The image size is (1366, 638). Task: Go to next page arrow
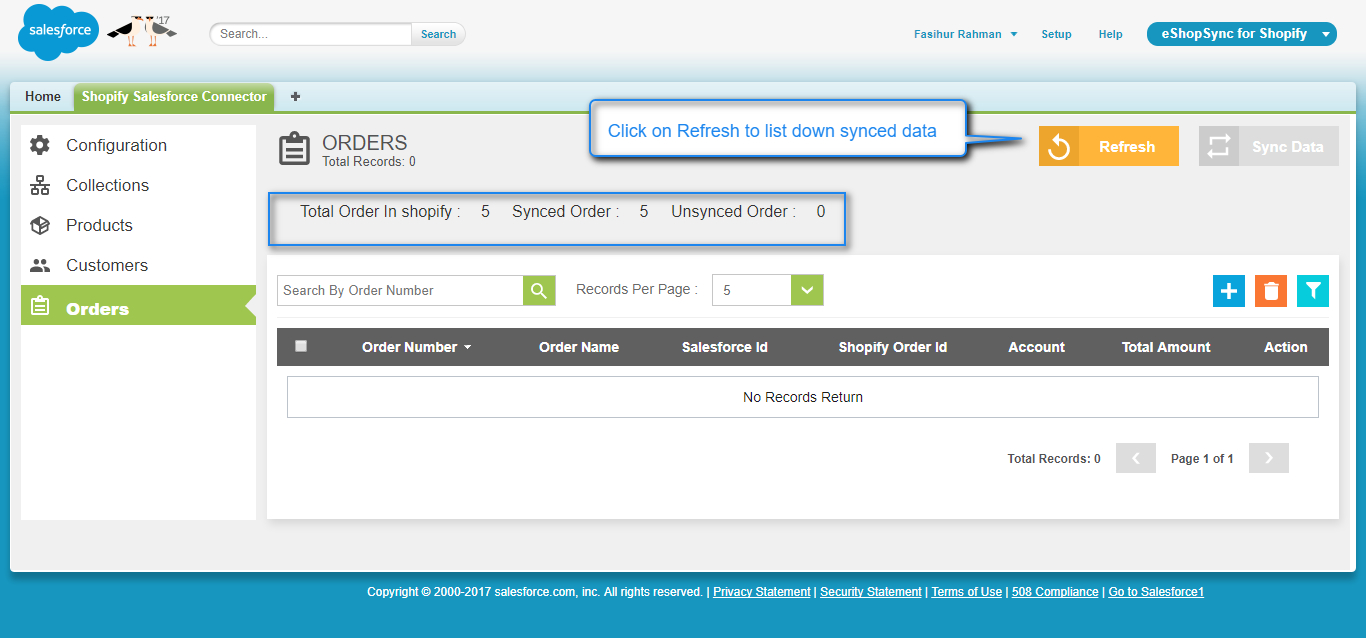click(1269, 458)
